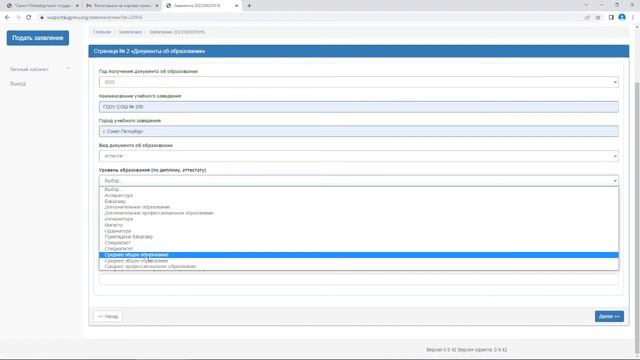Select Прикладной бакалавр option

359,237
